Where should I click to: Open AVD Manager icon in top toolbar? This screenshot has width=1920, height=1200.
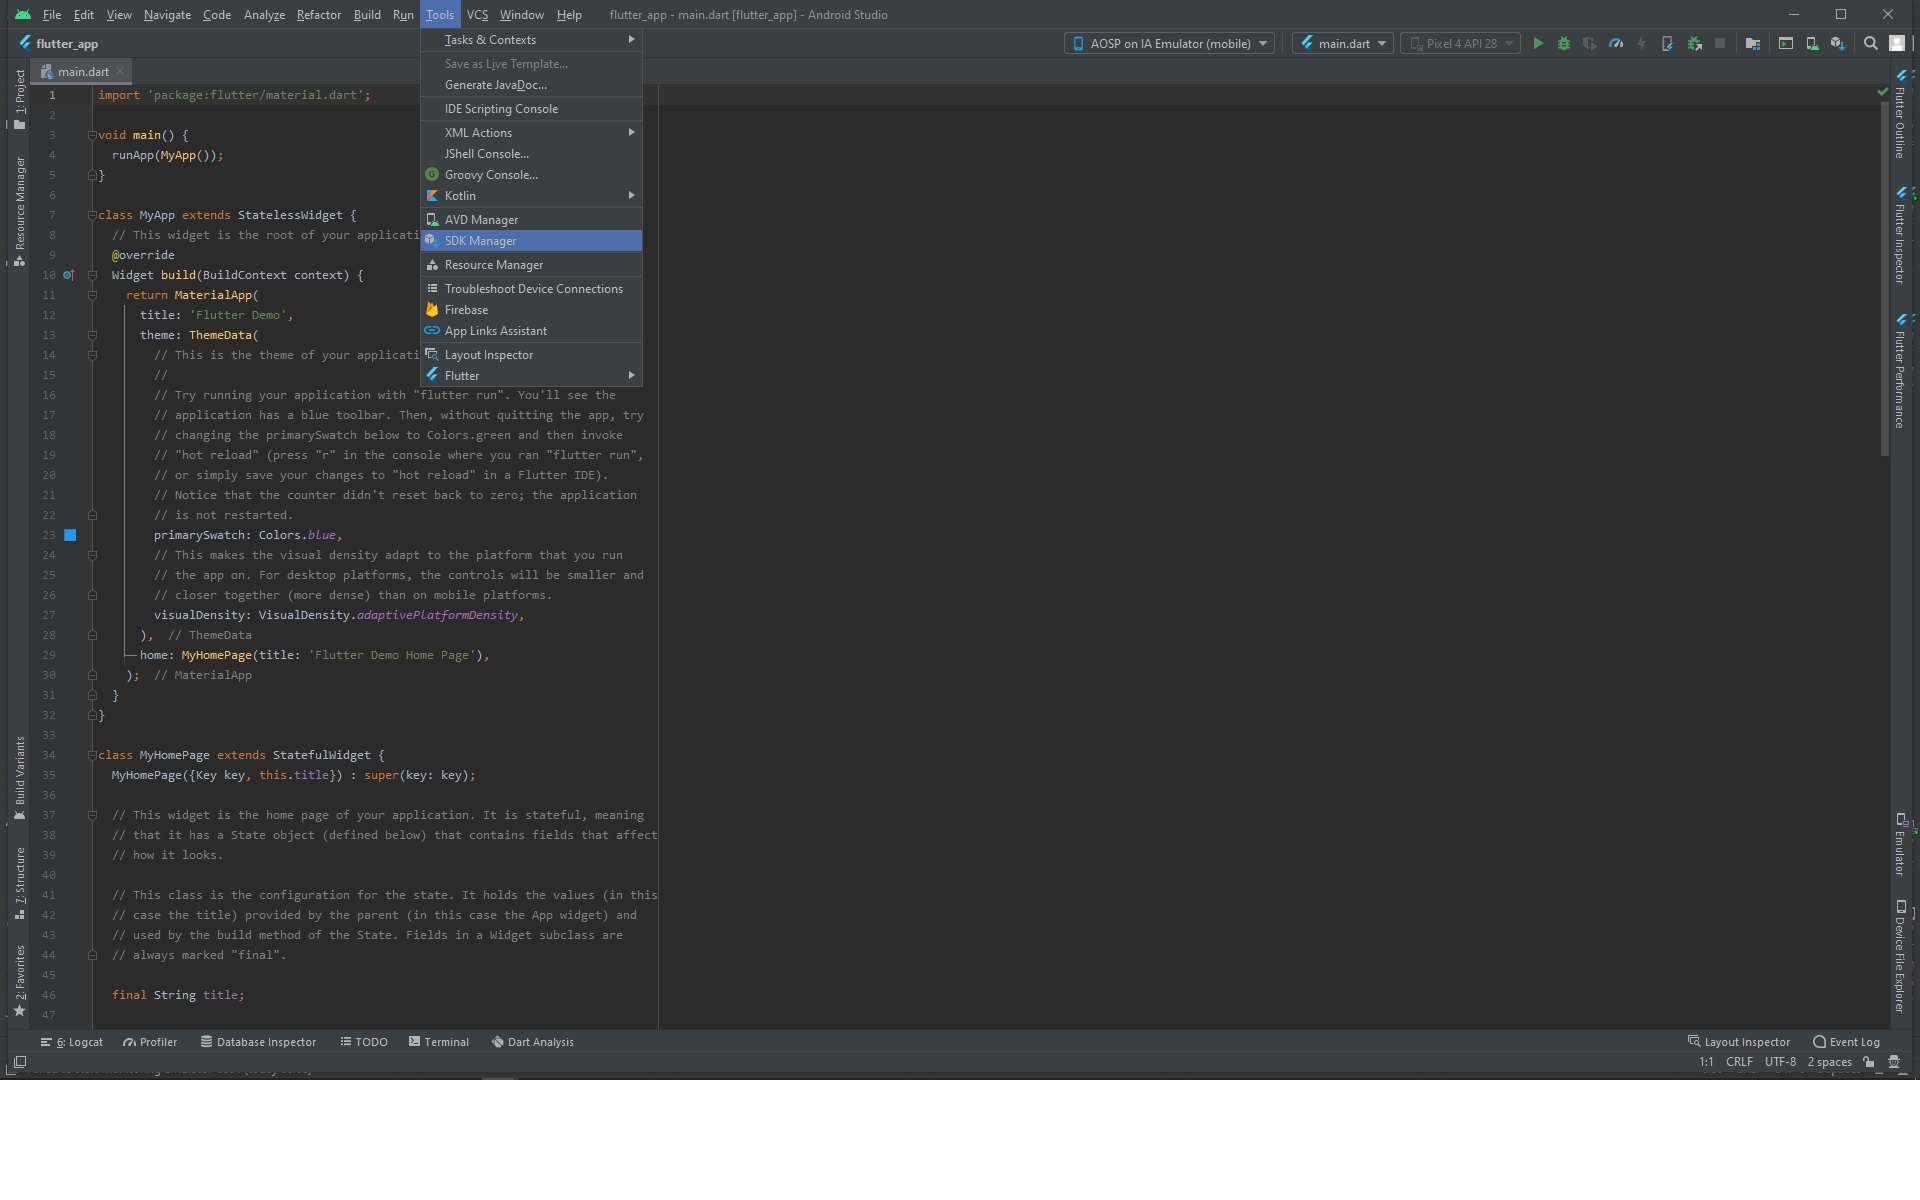tap(1811, 43)
